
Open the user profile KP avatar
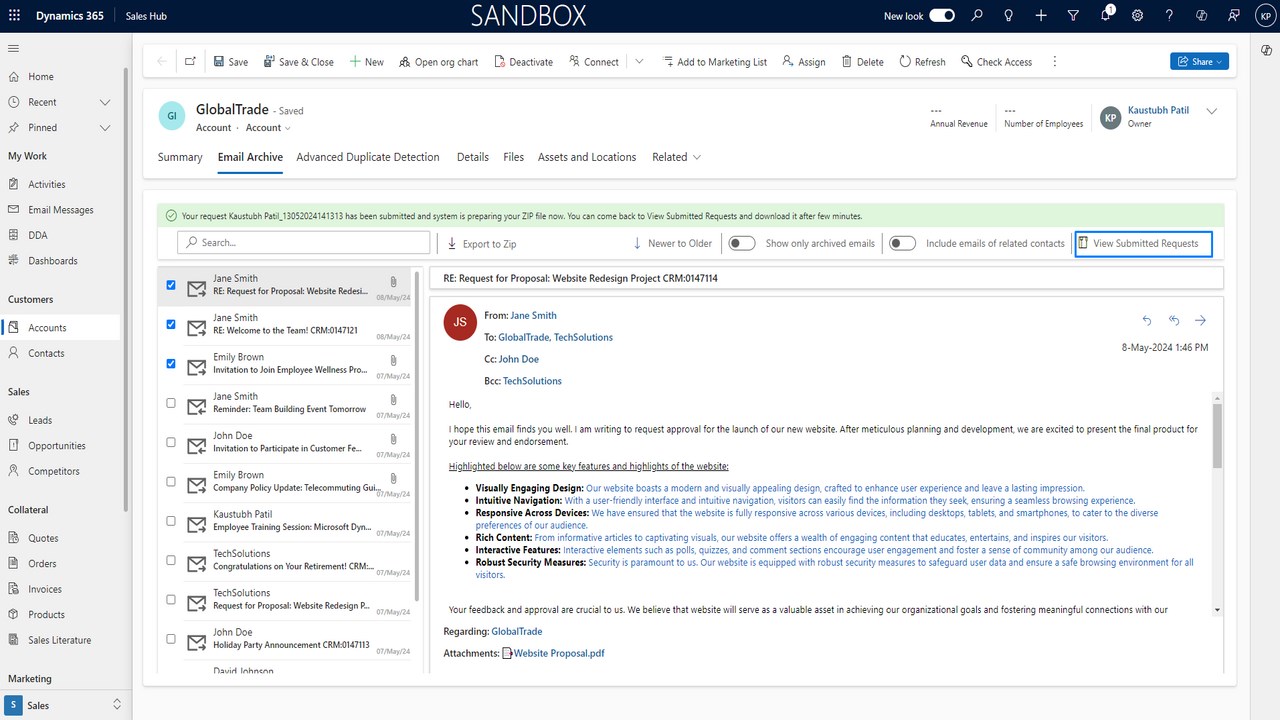click(1265, 16)
